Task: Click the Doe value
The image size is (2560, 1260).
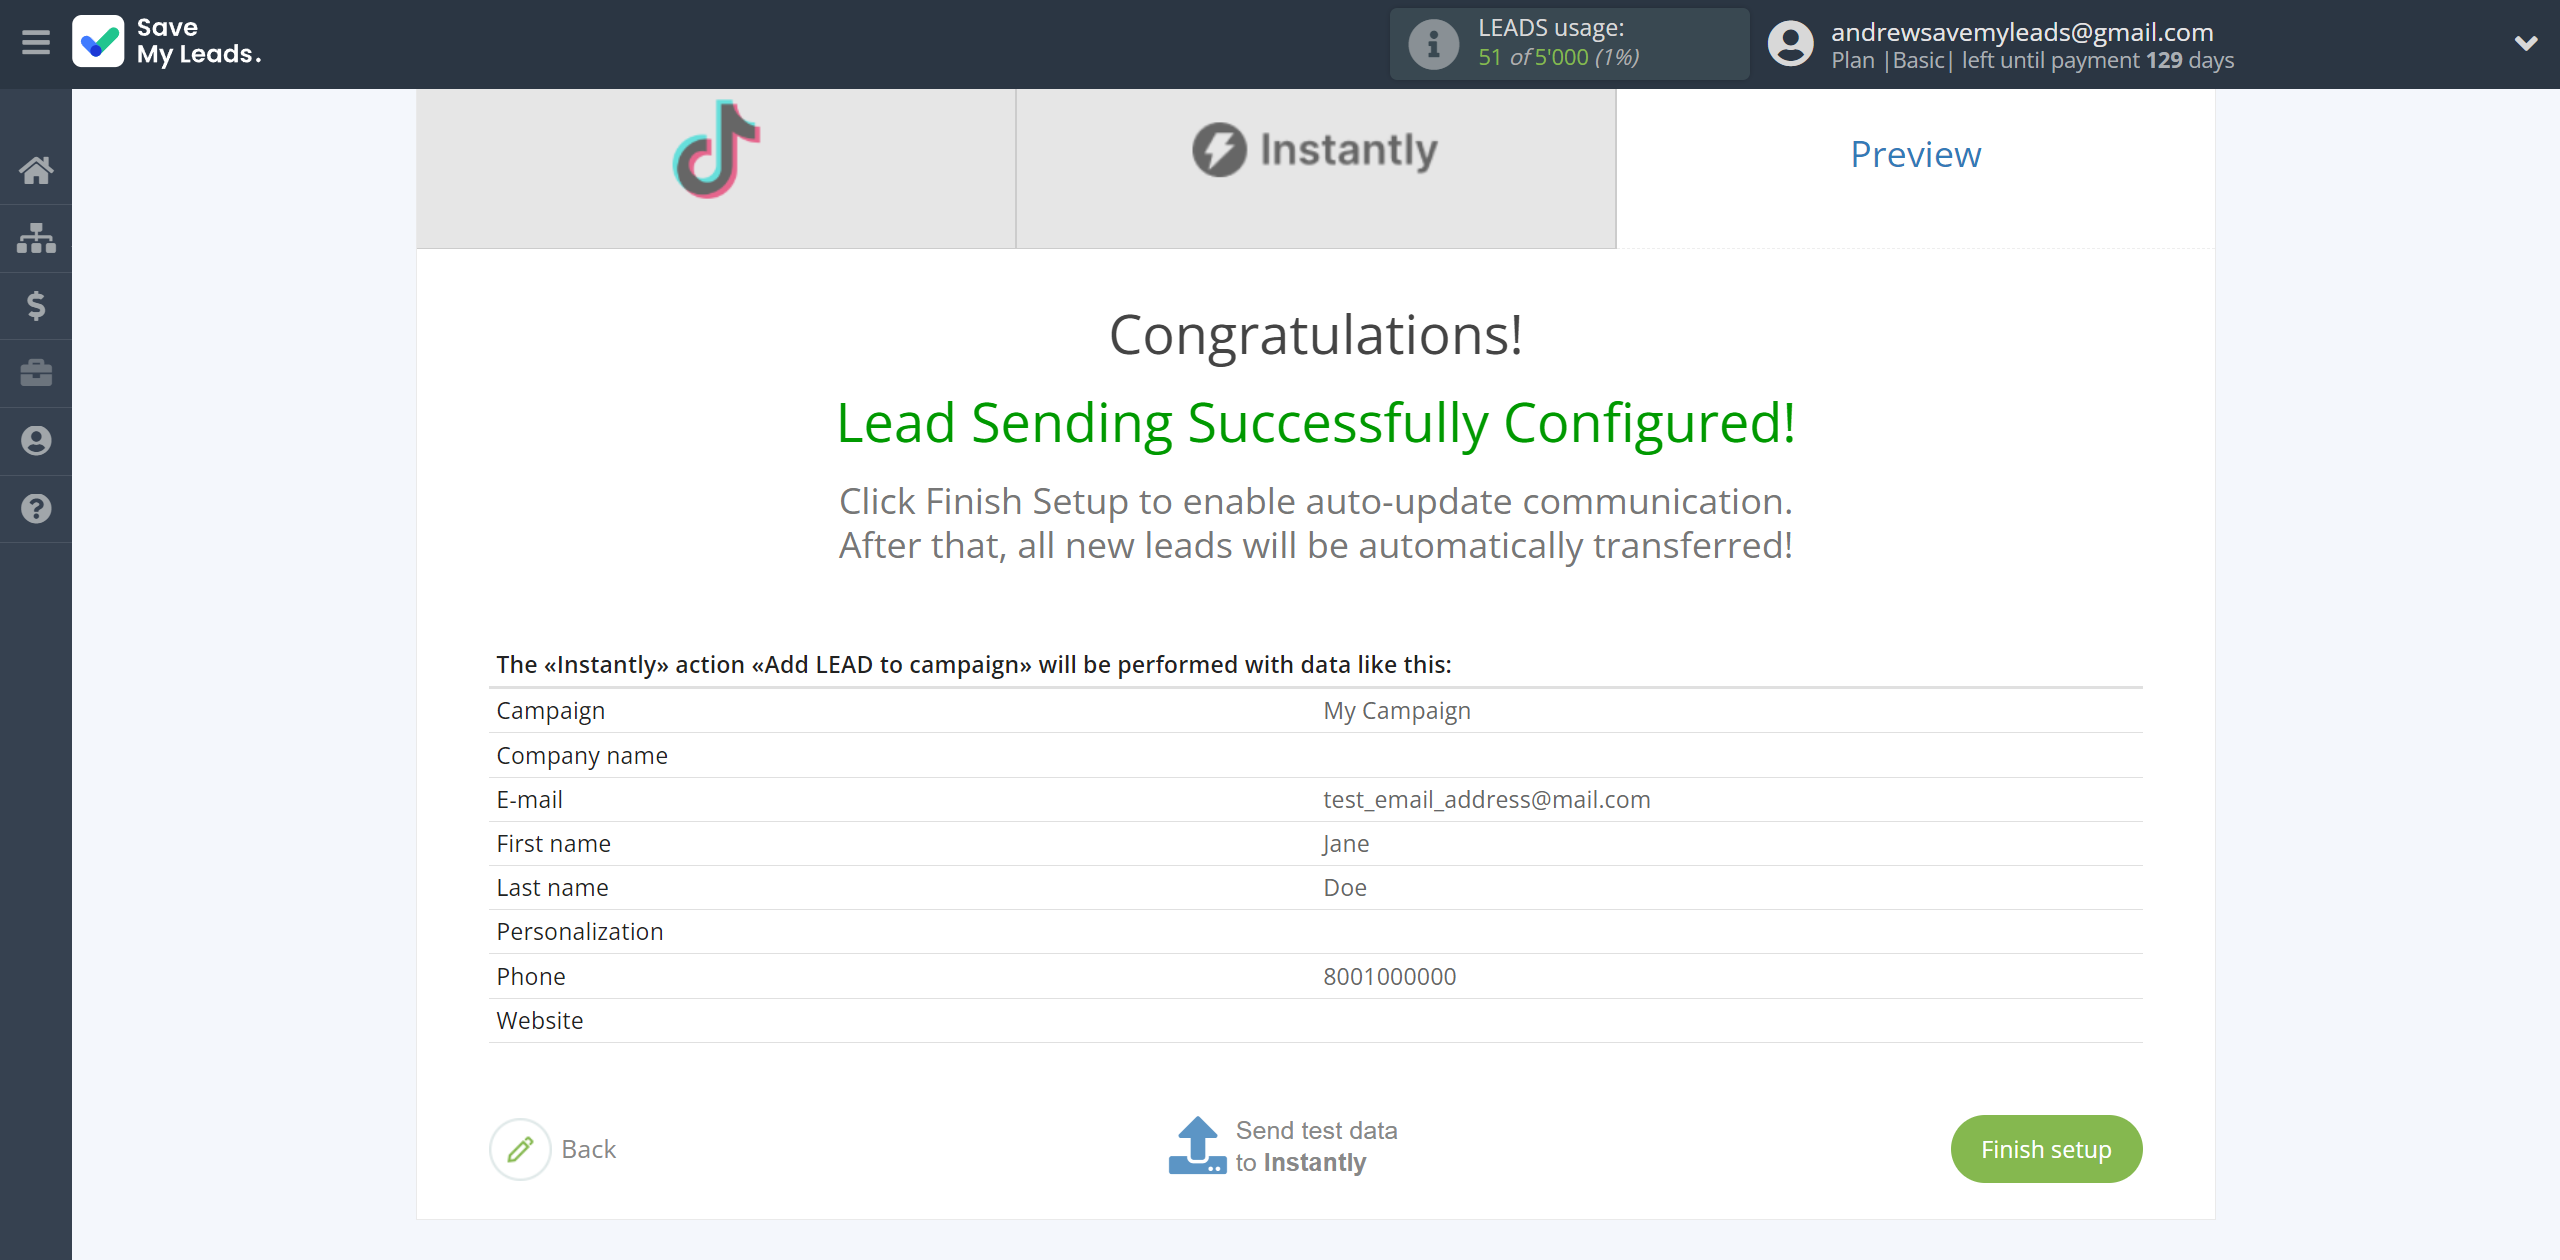Action: click(1345, 887)
